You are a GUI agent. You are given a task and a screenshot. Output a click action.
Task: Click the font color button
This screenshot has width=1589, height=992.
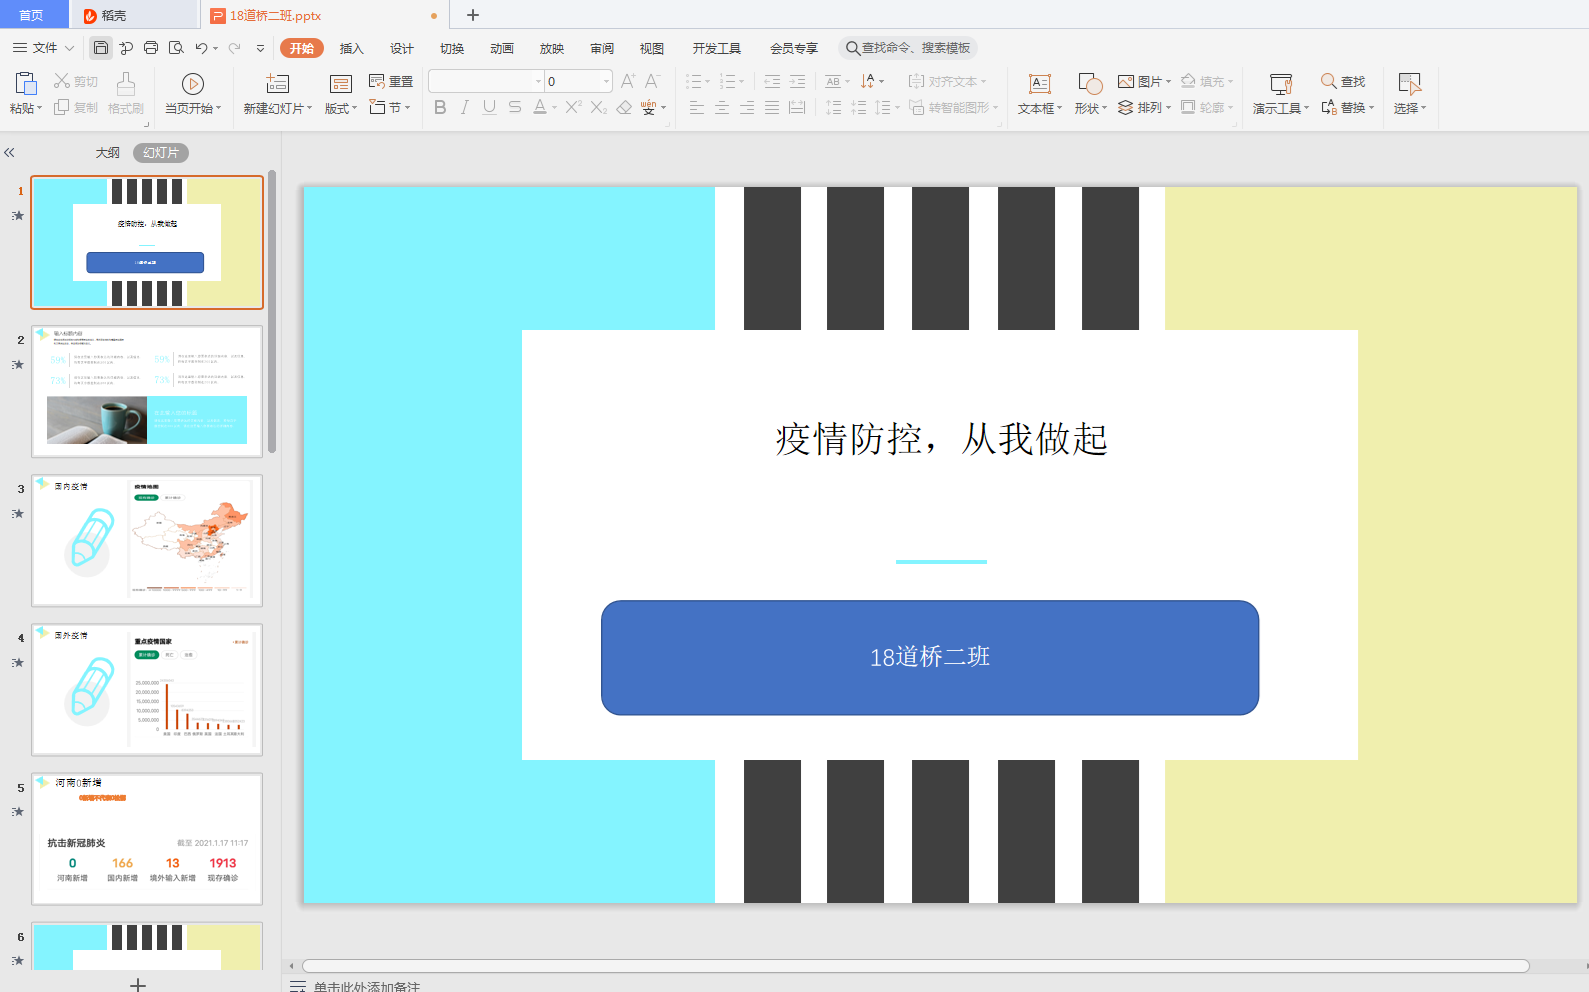[540, 108]
